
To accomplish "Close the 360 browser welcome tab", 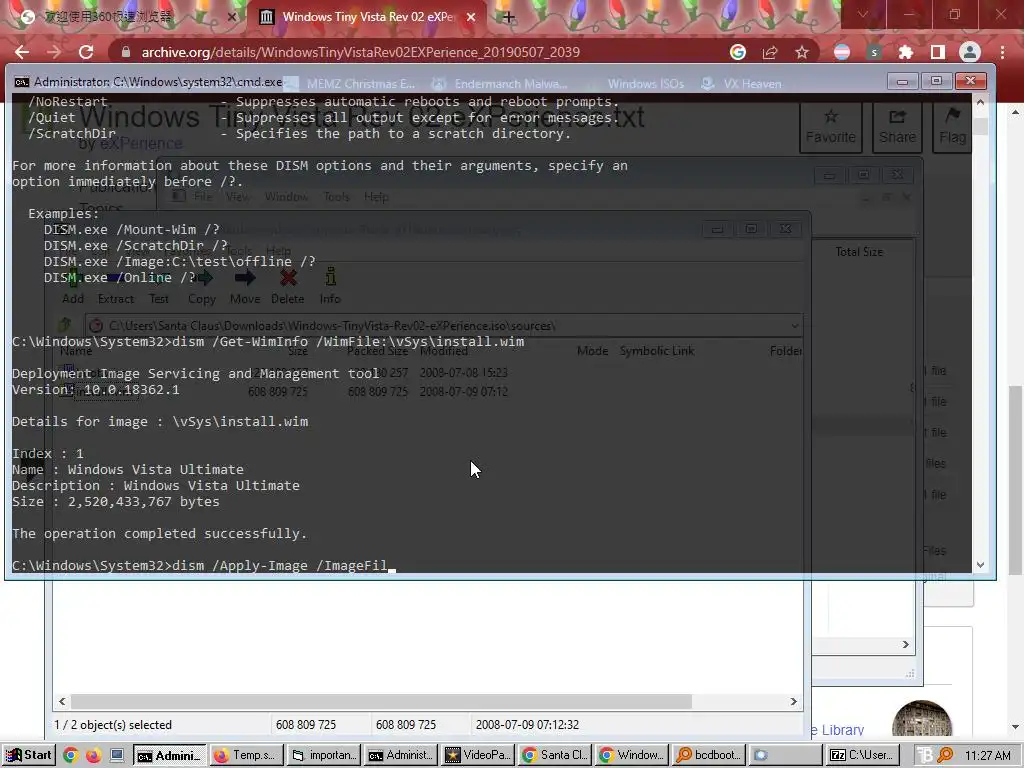I will click(x=231, y=17).
